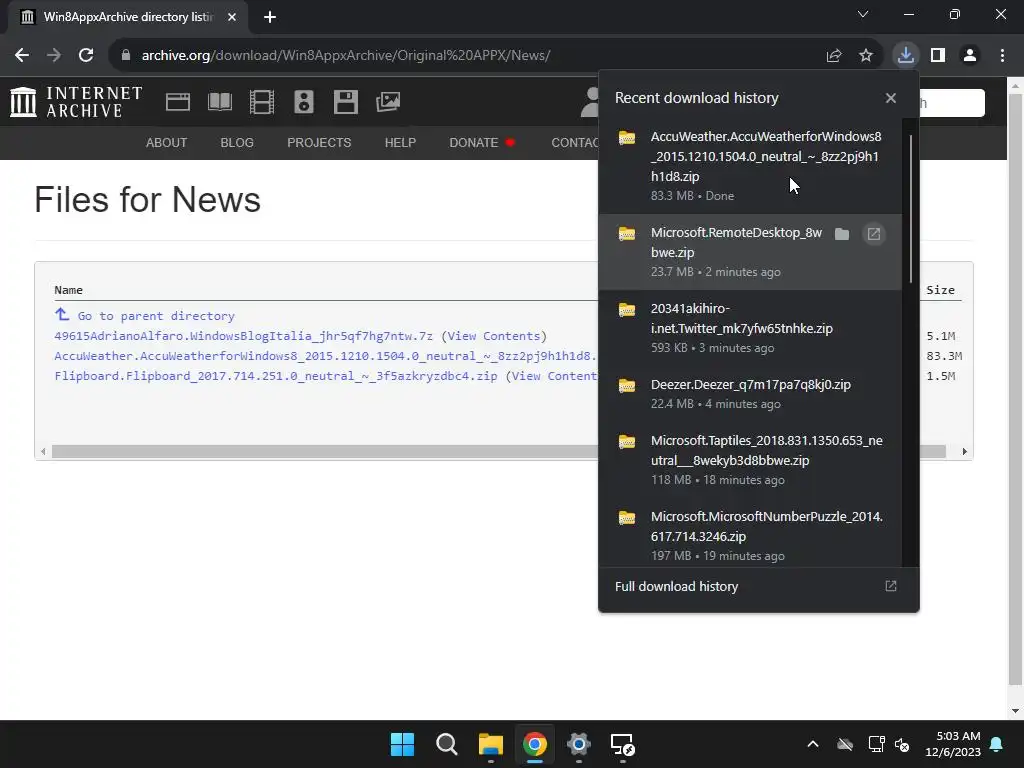Open the browser side panel icon
Image resolution: width=1024 pixels, height=768 pixels.
coord(938,56)
